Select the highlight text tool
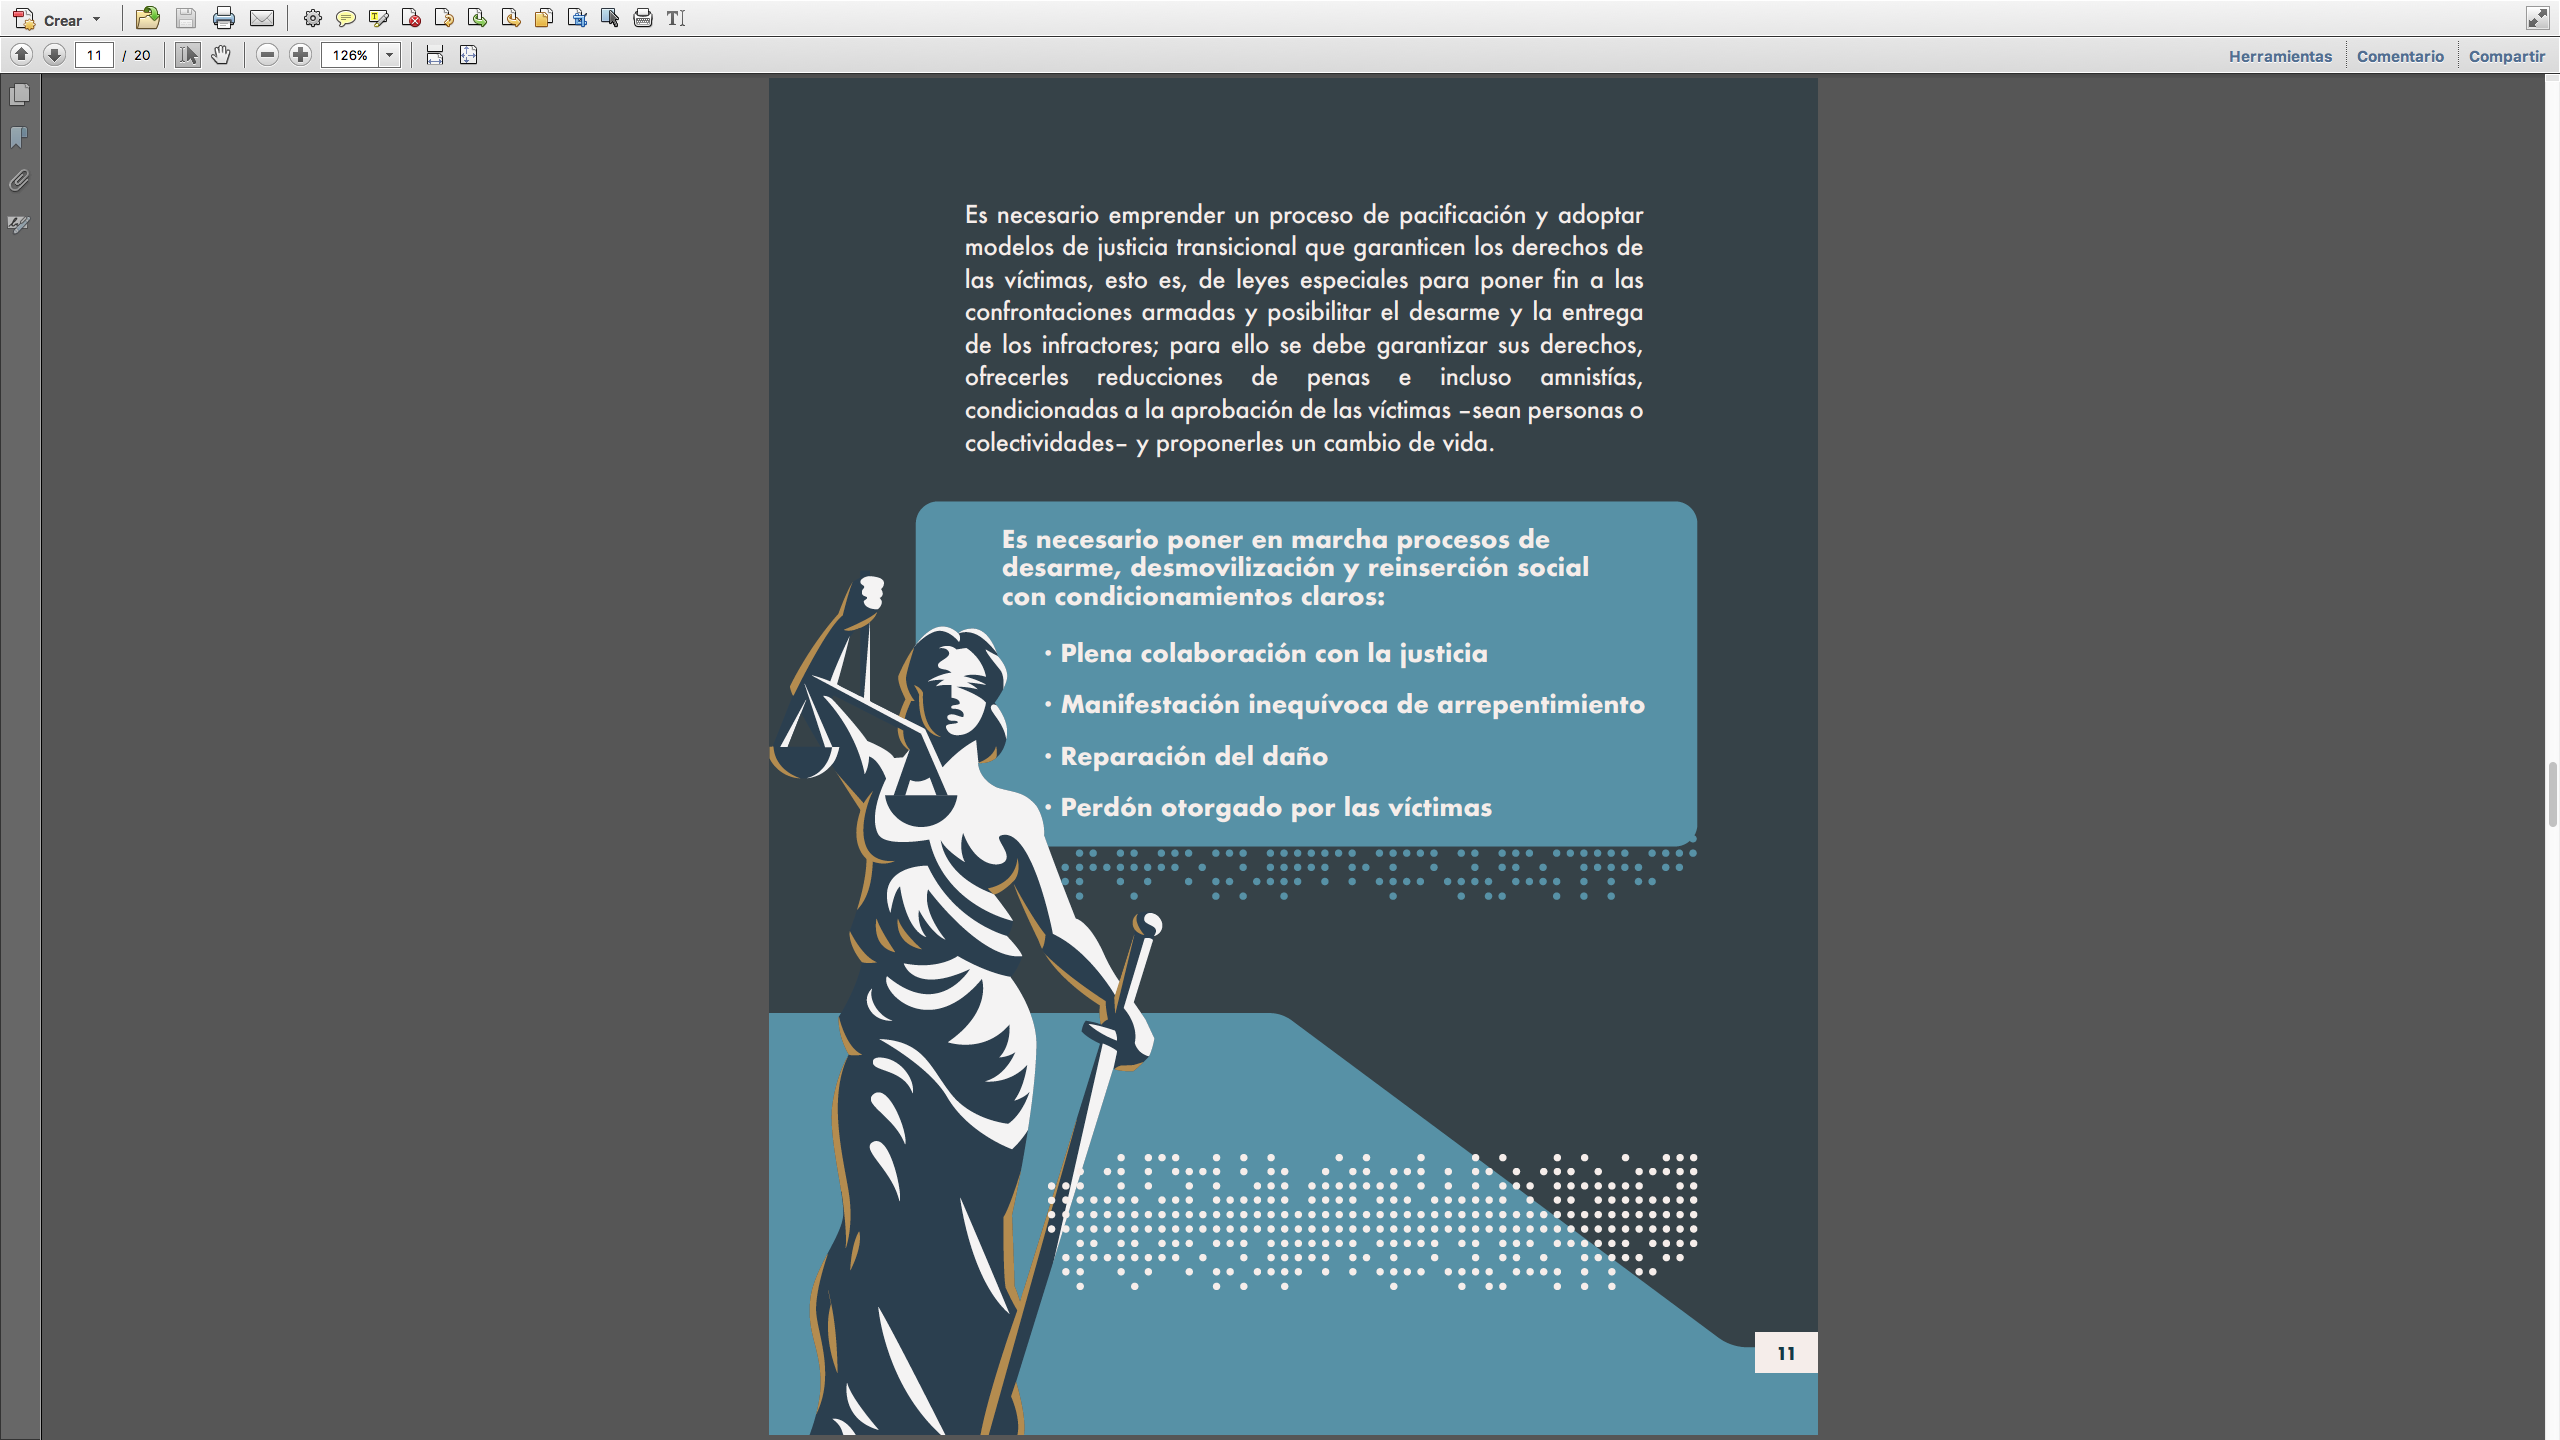This screenshot has width=2560, height=1440. click(378, 18)
